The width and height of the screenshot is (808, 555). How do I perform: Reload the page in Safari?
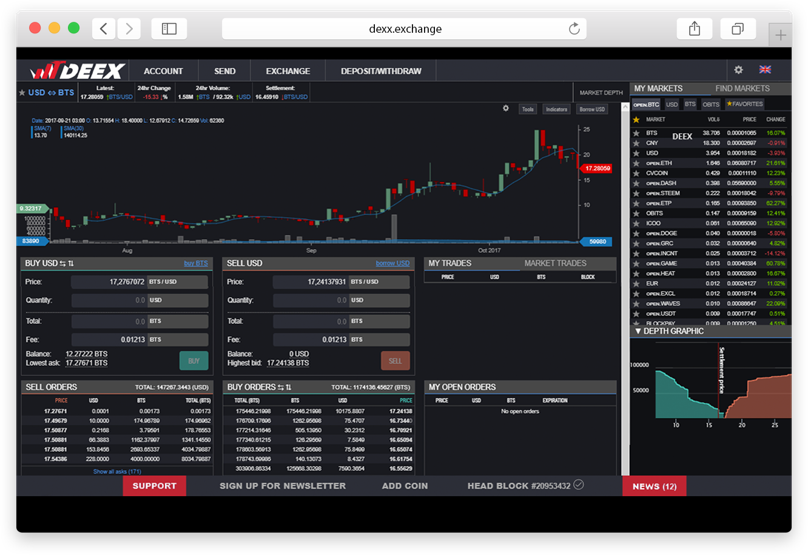click(x=574, y=29)
